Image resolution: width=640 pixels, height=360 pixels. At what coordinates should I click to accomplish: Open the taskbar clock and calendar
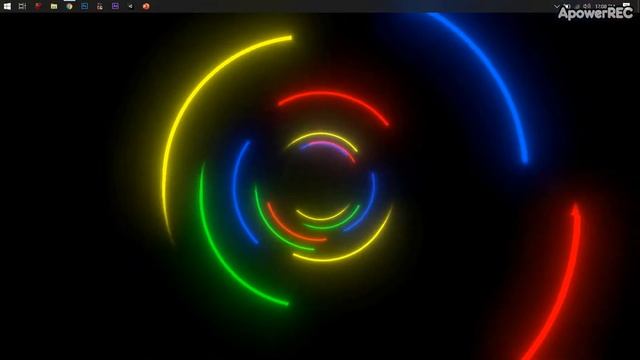click(x=604, y=6)
